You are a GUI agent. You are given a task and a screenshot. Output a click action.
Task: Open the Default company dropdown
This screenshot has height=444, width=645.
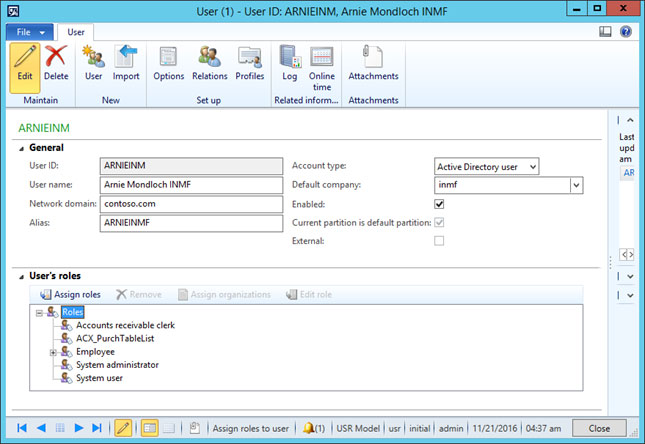click(x=576, y=185)
